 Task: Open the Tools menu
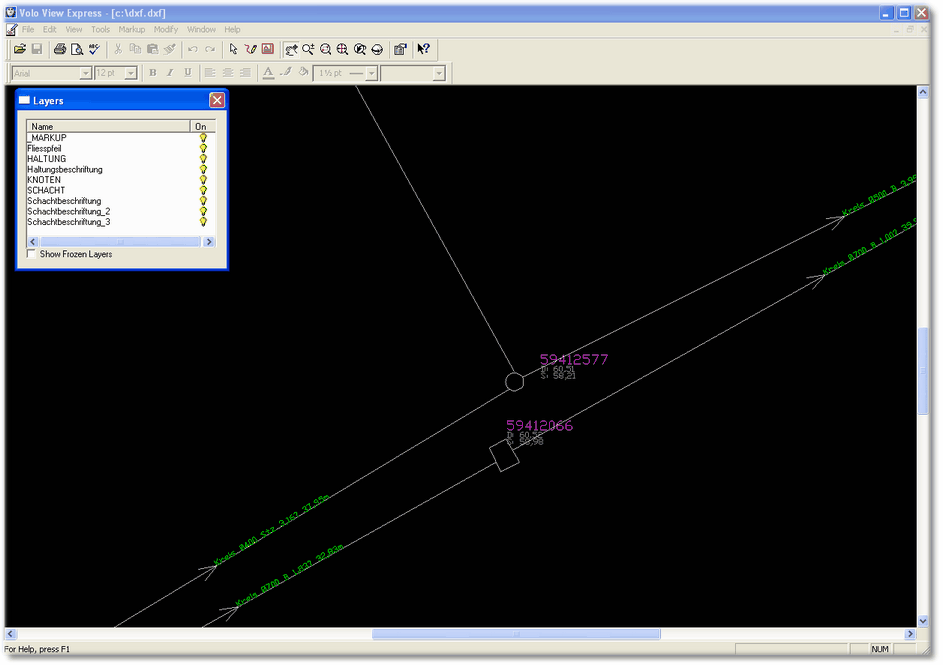[x=101, y=30]
